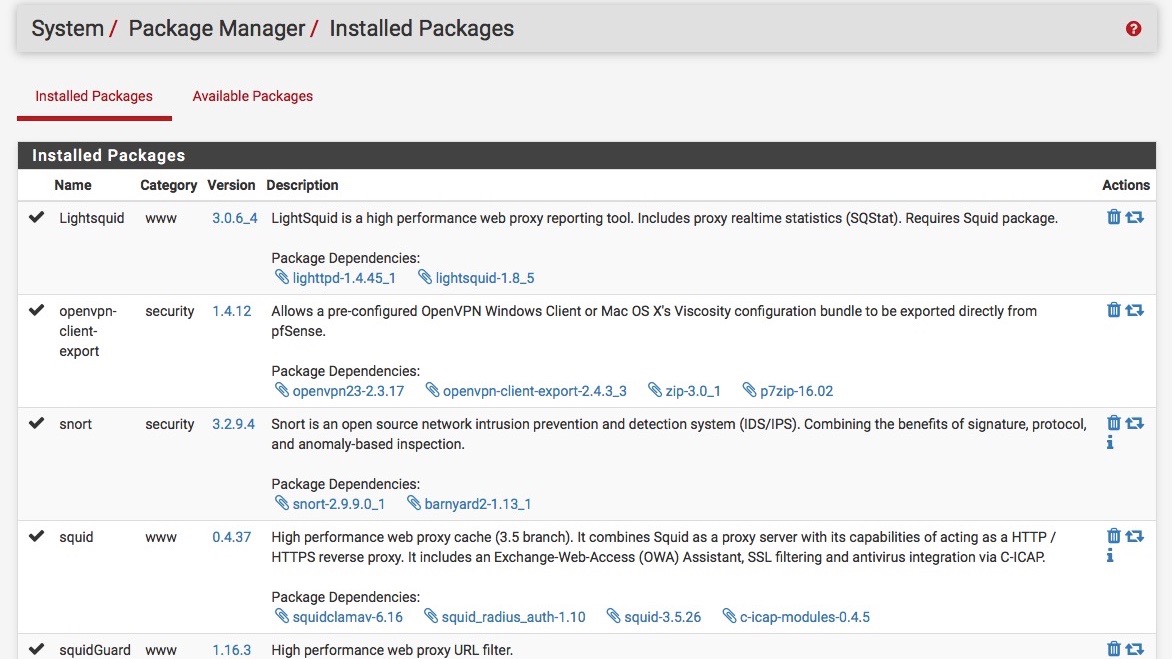1172x659 pixels.
Task: Click the Version column header
Action: (x=231, y=185)
